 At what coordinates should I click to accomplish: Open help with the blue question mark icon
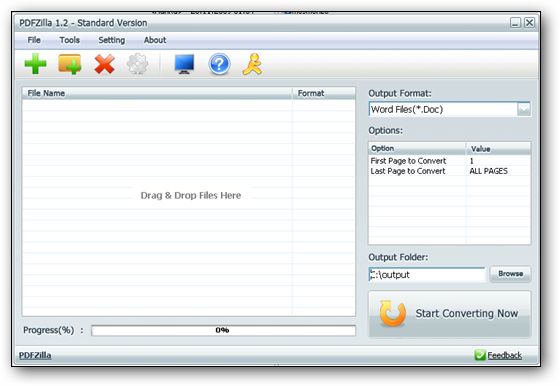[x=219, y=64]
